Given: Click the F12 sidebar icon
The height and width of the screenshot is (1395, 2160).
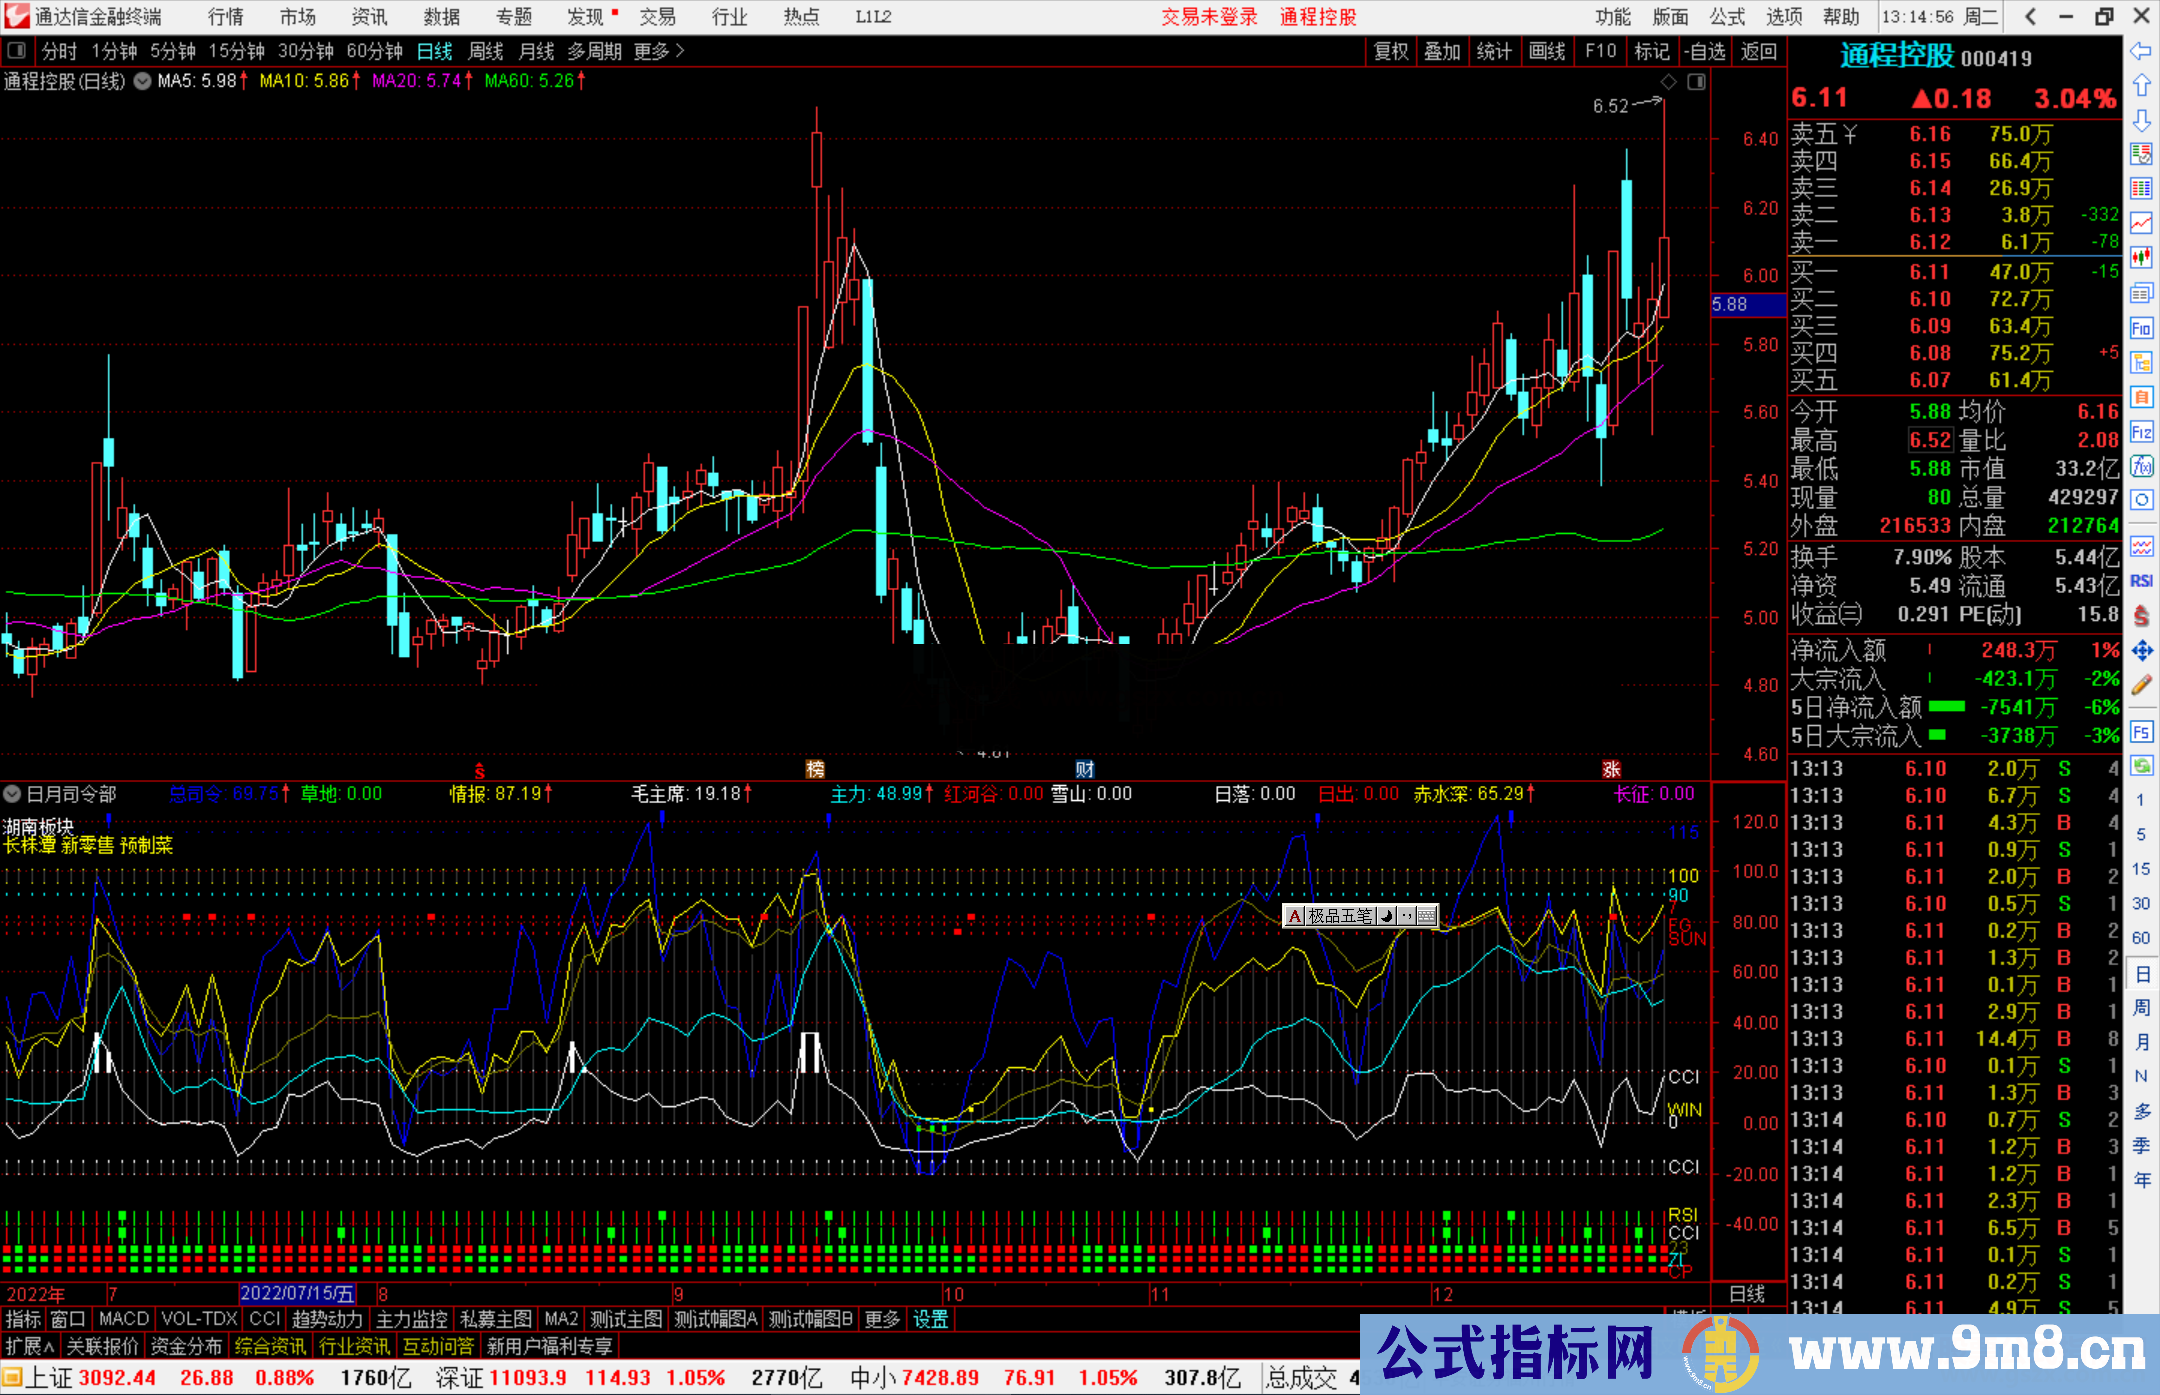Looking at the screenshot, I should (x=2141, y=433).
